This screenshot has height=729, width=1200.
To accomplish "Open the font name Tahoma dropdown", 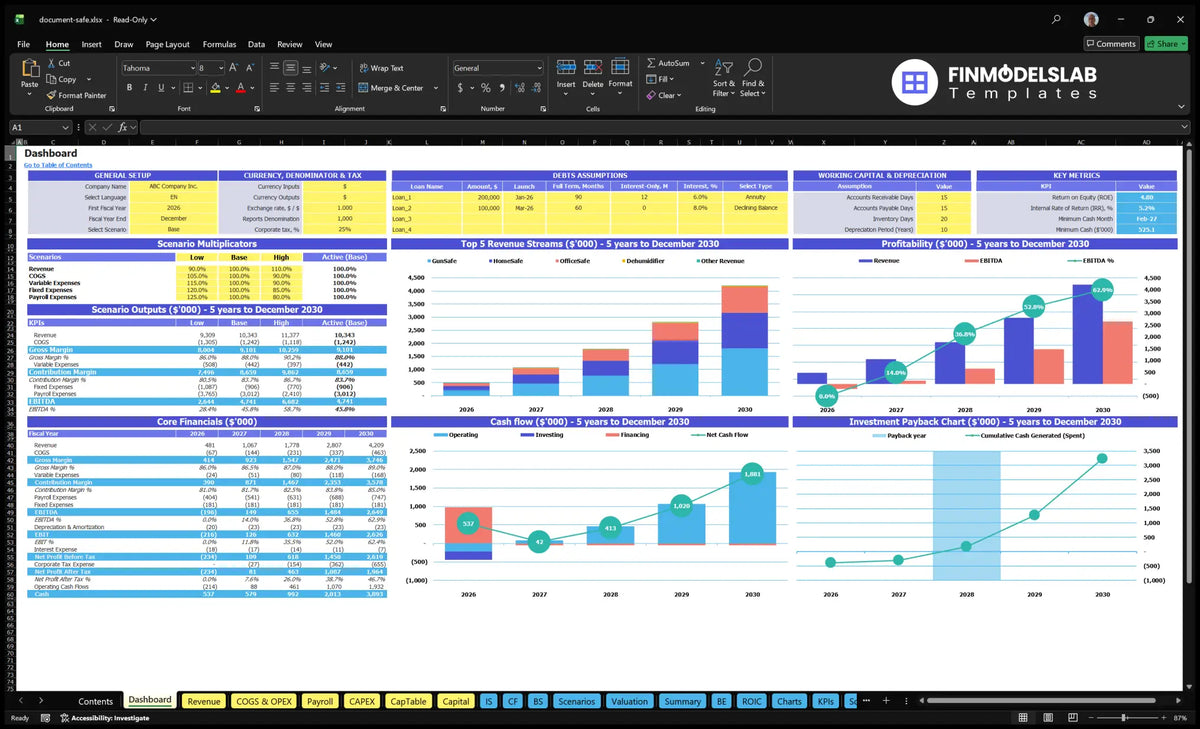I will [192, 68].
